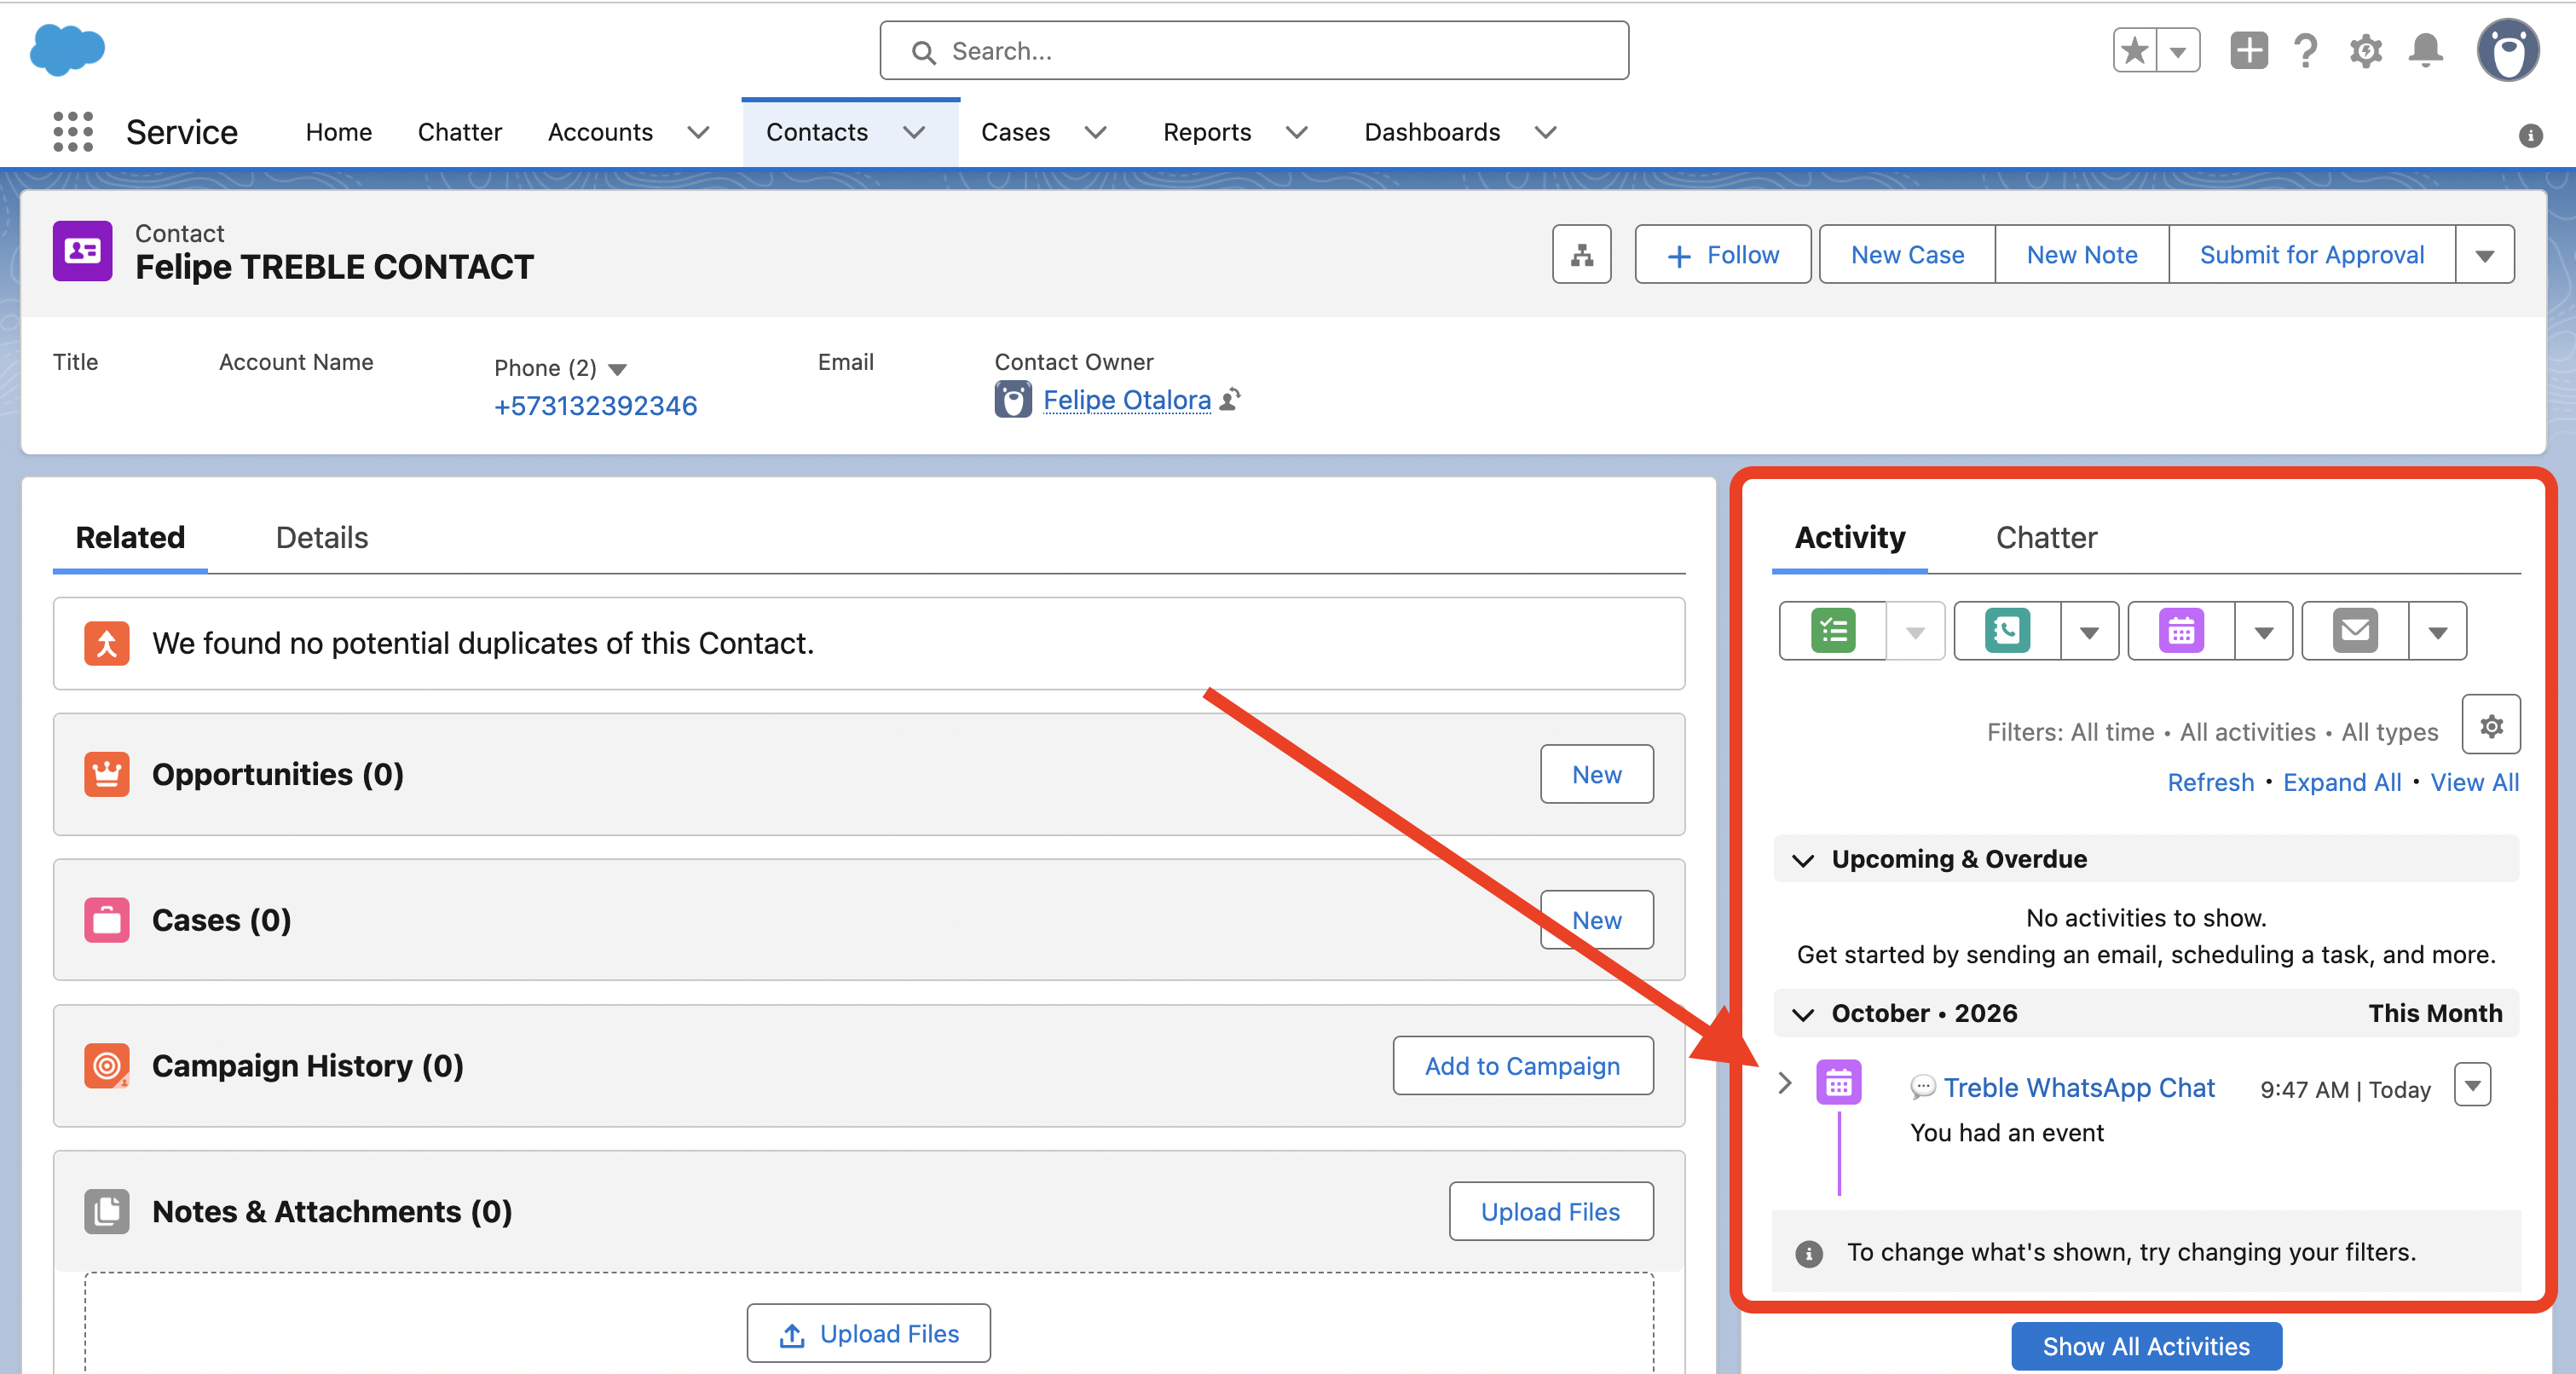Open the App Launcher grid icon

pos(73,132)
